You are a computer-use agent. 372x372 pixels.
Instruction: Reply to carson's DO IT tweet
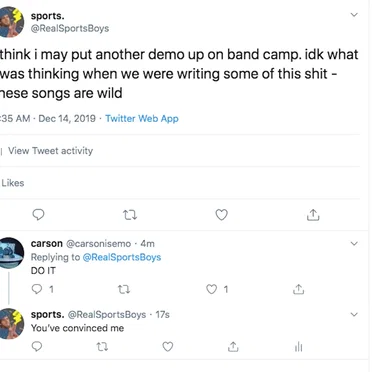[x=37, y=289]
